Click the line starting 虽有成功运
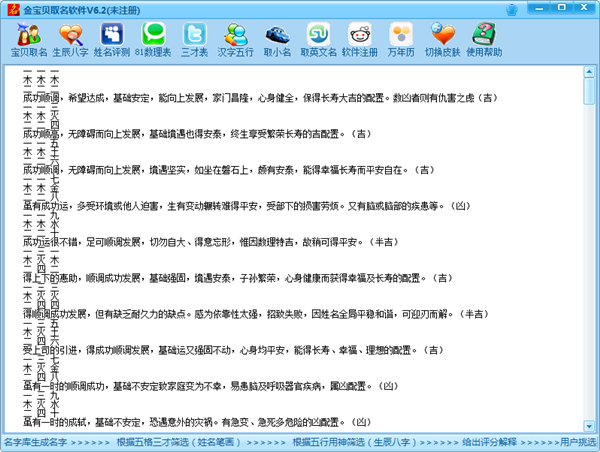This screenshot has height=452, width=600. (246, 206)
